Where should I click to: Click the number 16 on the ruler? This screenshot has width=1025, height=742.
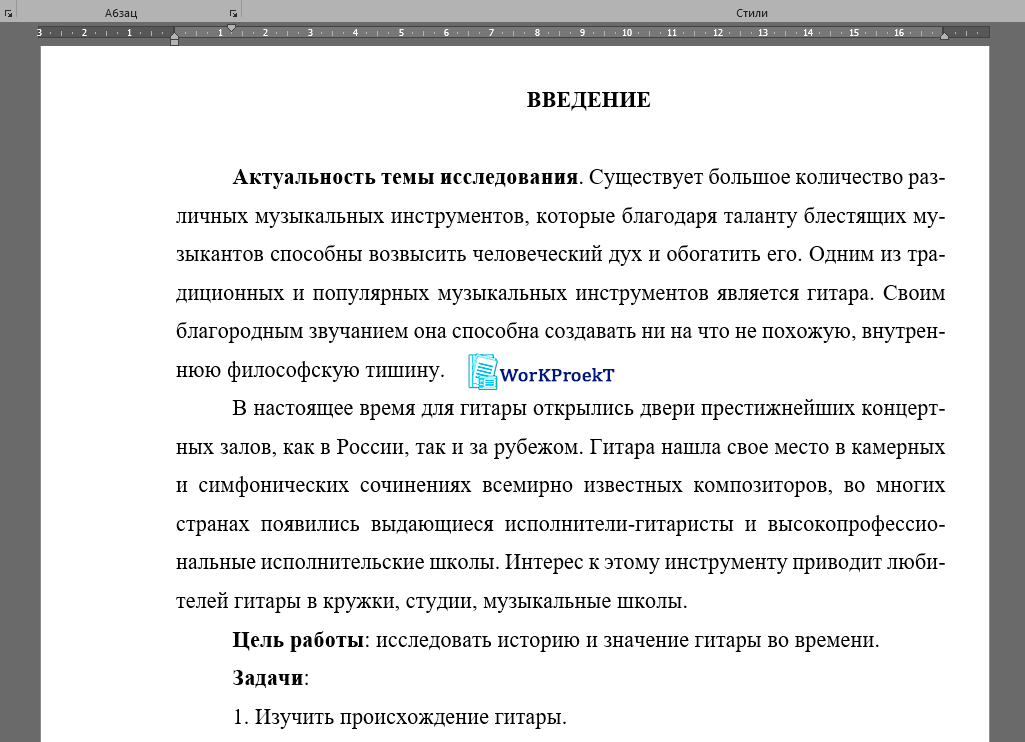tap(899, 33)
